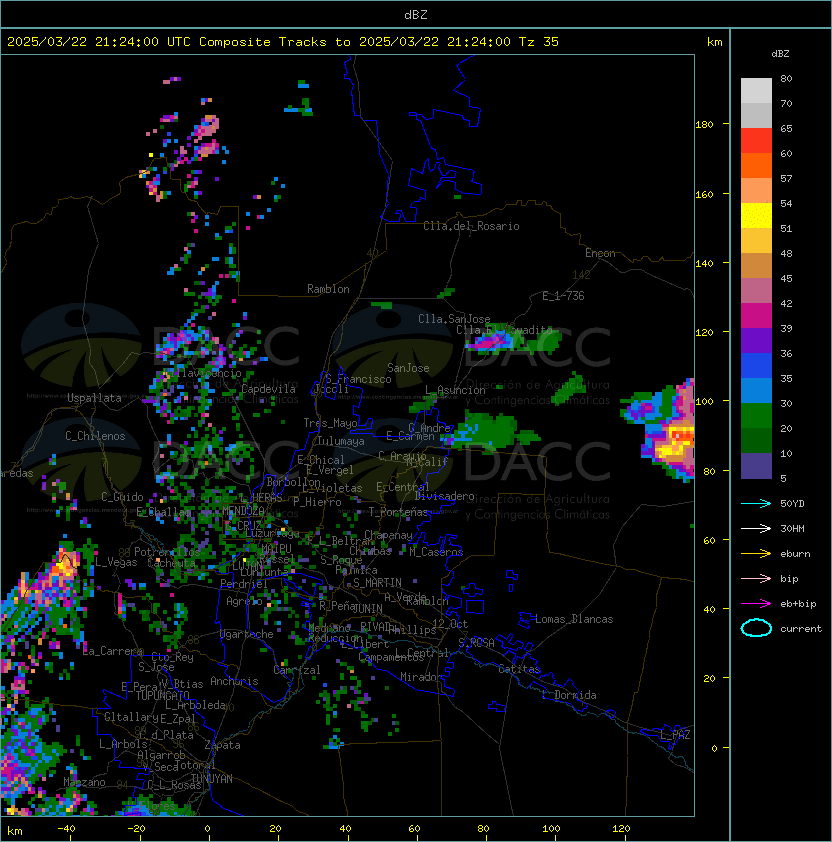Click the 'Mirador' map label
This screenshot has height=842, width=832.
click(x=422, y=677)
